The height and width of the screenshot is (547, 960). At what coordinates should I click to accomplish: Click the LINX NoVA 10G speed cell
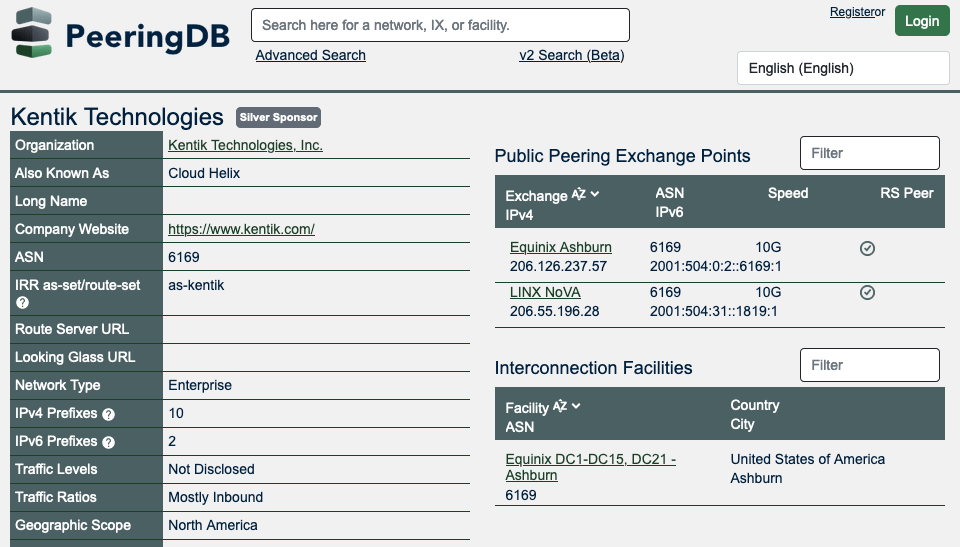tap(768, 292)
